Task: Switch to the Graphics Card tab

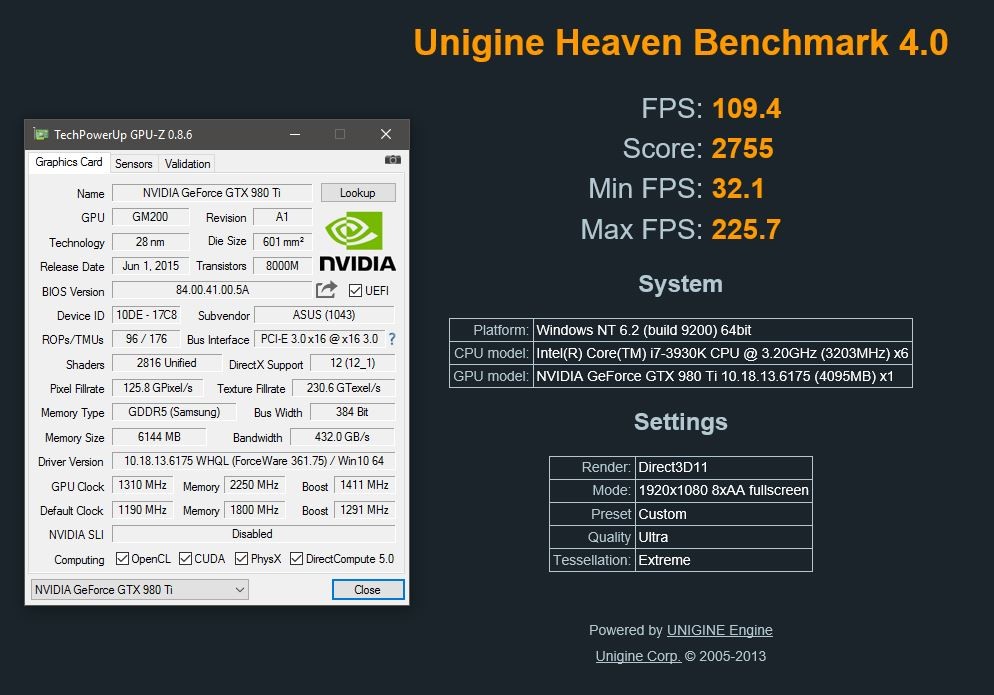Action: tap(68, 162)
